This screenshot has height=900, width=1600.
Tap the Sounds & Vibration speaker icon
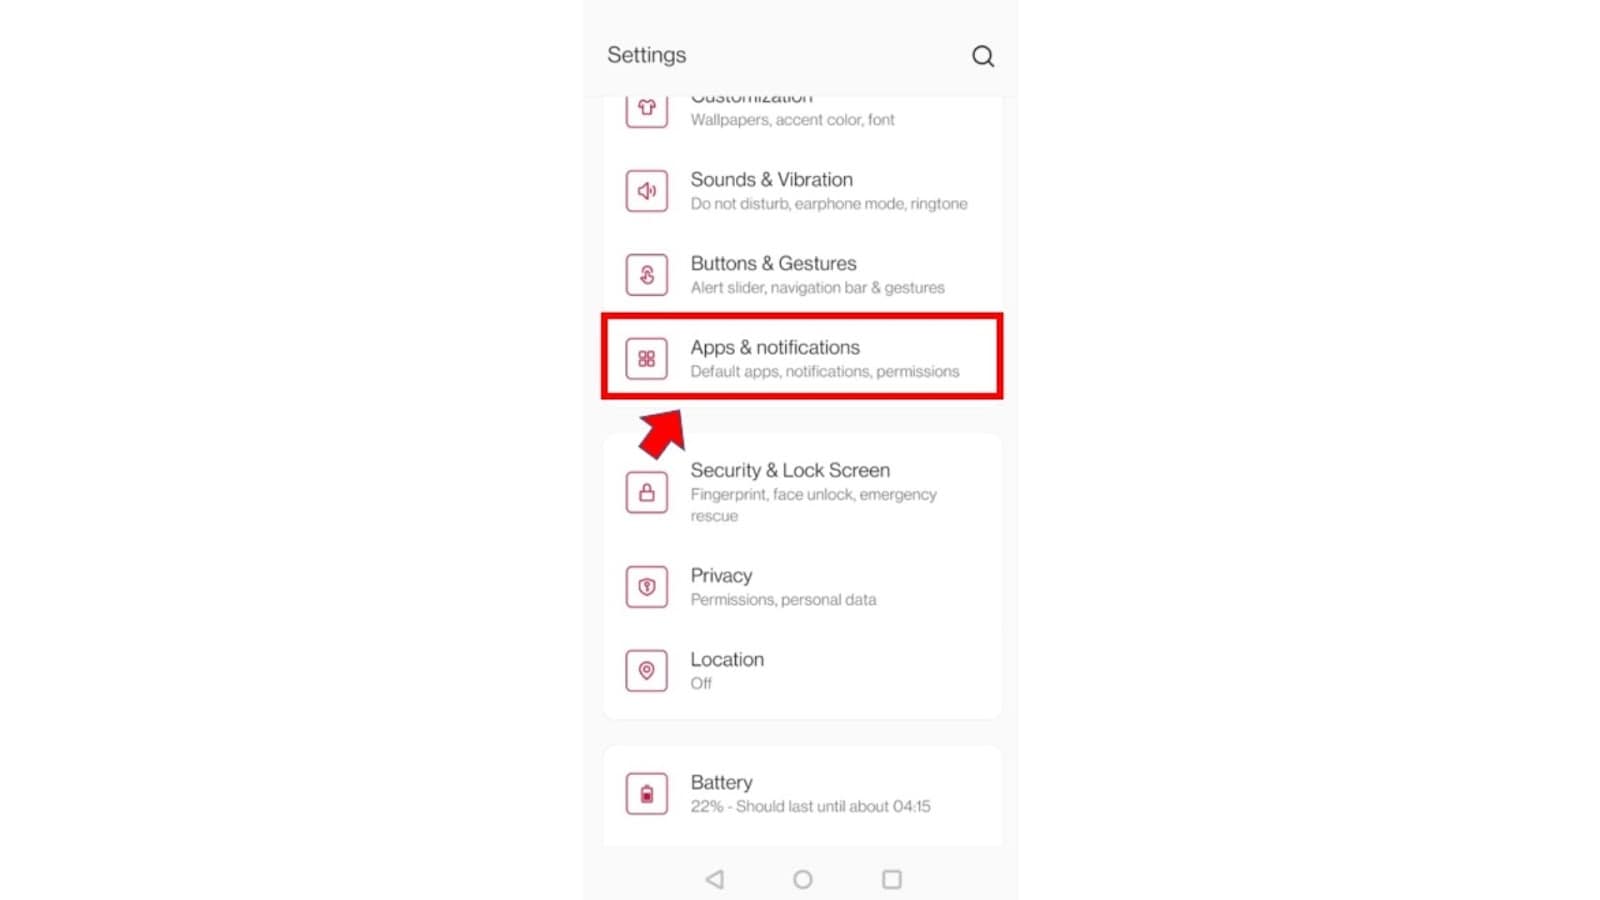point(647,191)
